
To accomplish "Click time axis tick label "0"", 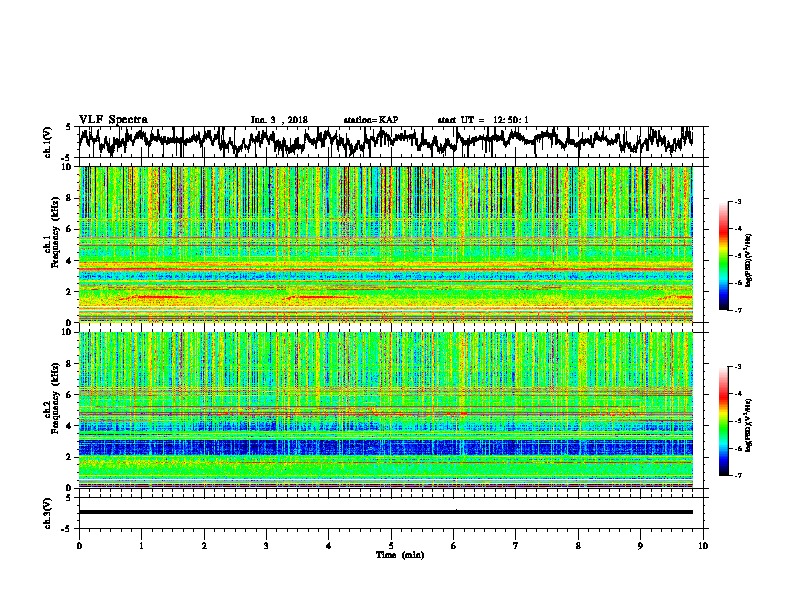I will pos(79,546).
